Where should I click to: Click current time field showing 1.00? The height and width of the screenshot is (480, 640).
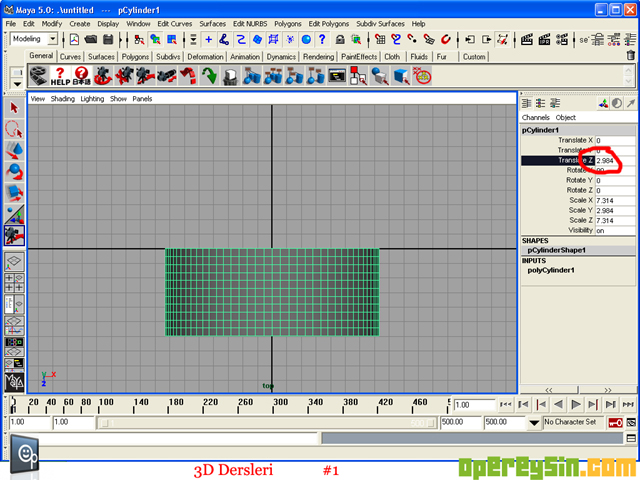(x=474, y=405)
